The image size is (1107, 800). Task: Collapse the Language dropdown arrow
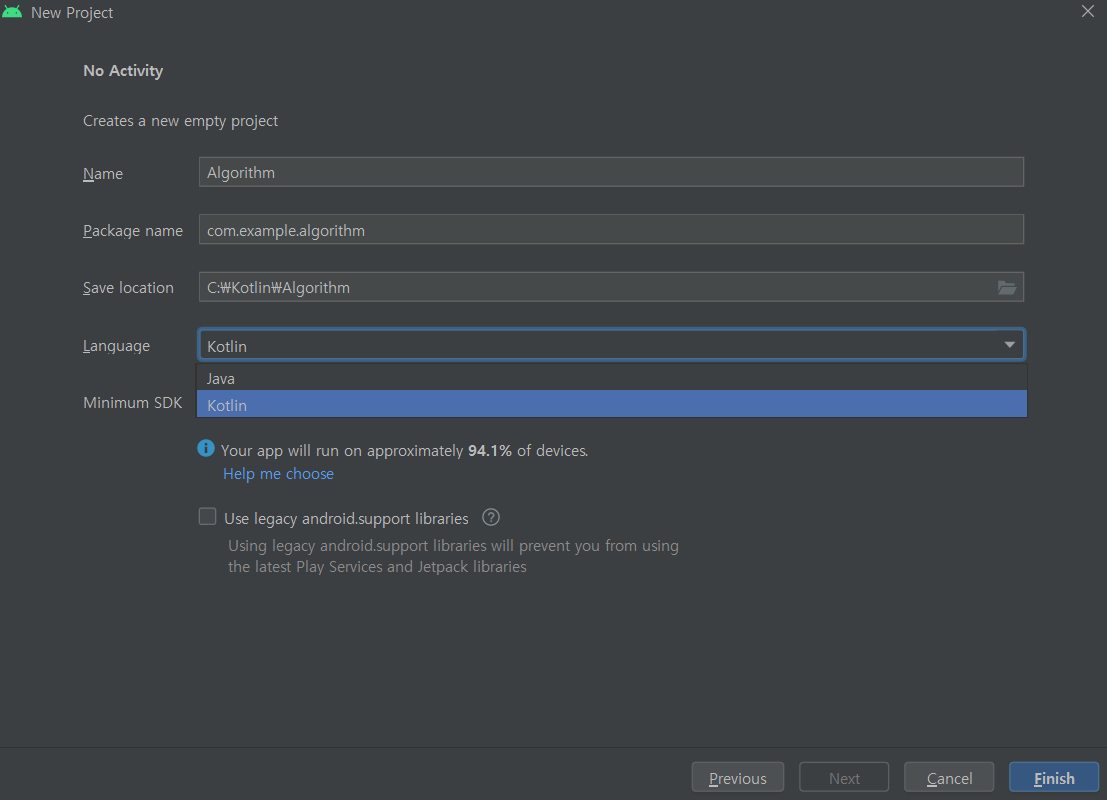pyautogui.click(x=1010, y=345)
